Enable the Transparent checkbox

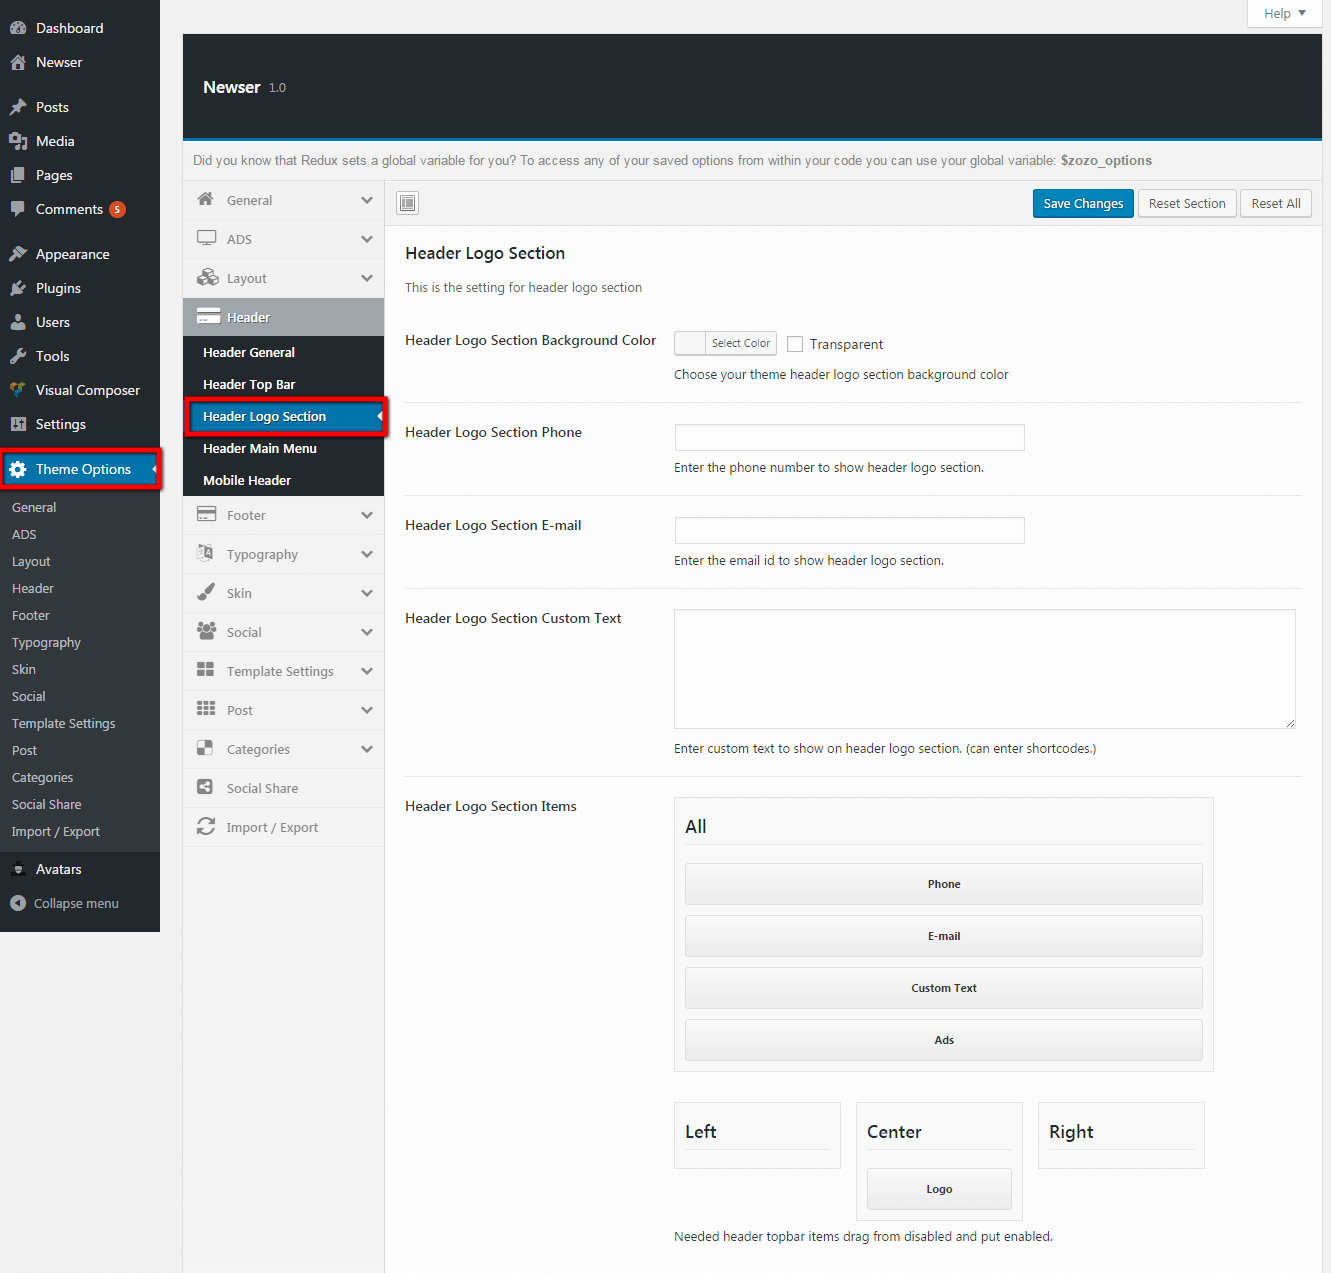(795, 344)
